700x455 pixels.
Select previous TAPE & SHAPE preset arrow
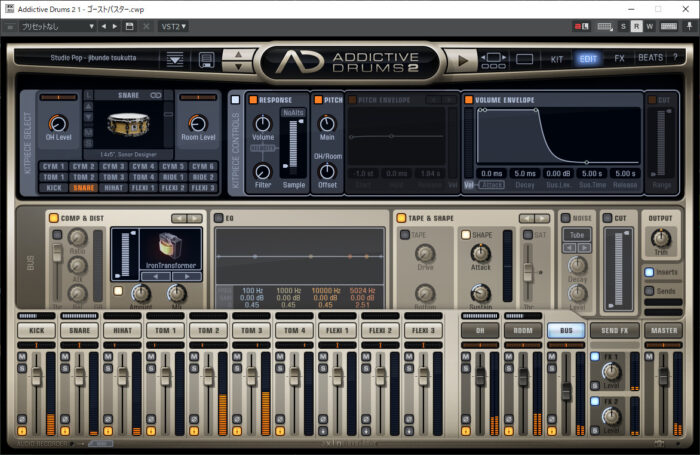point(527,218)
